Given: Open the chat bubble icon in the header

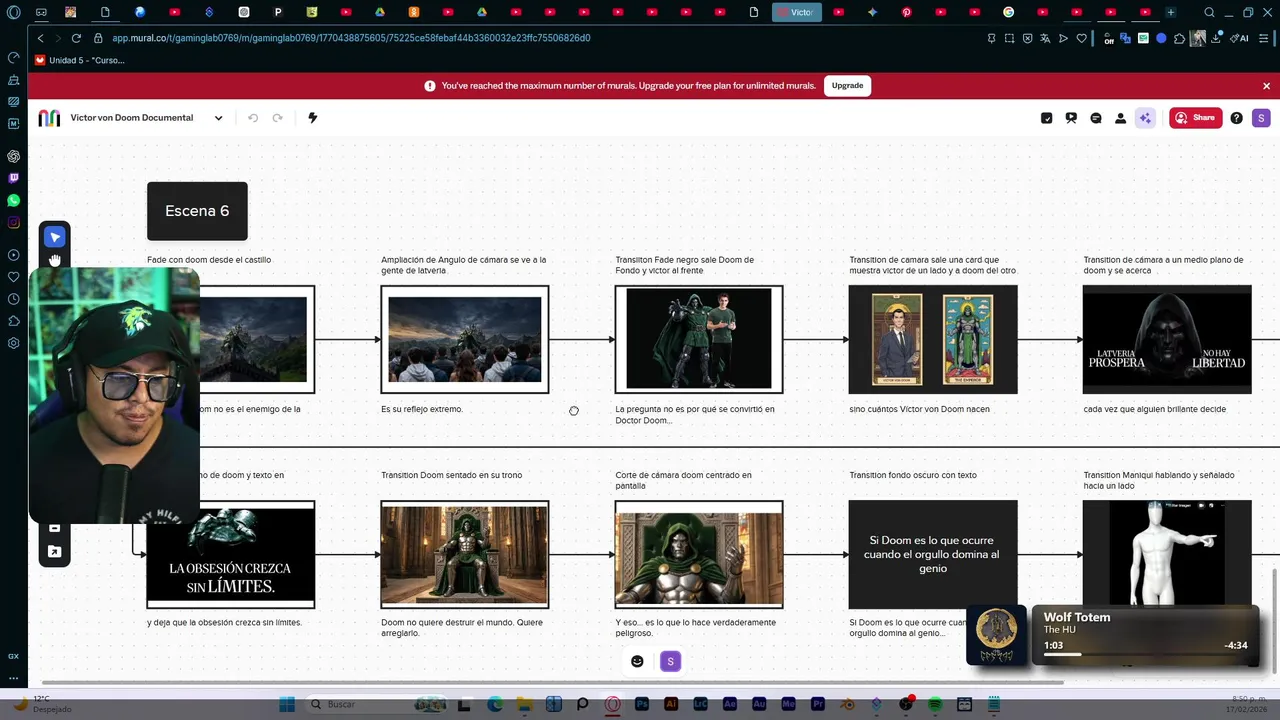Looking at the screenshot, I should pos(1096,118).
